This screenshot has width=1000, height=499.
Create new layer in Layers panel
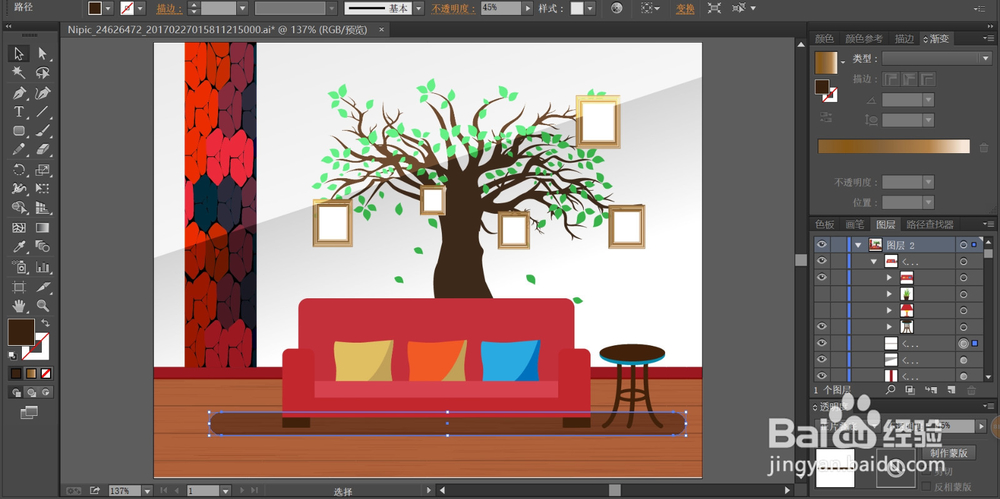(x=951, y=389)
